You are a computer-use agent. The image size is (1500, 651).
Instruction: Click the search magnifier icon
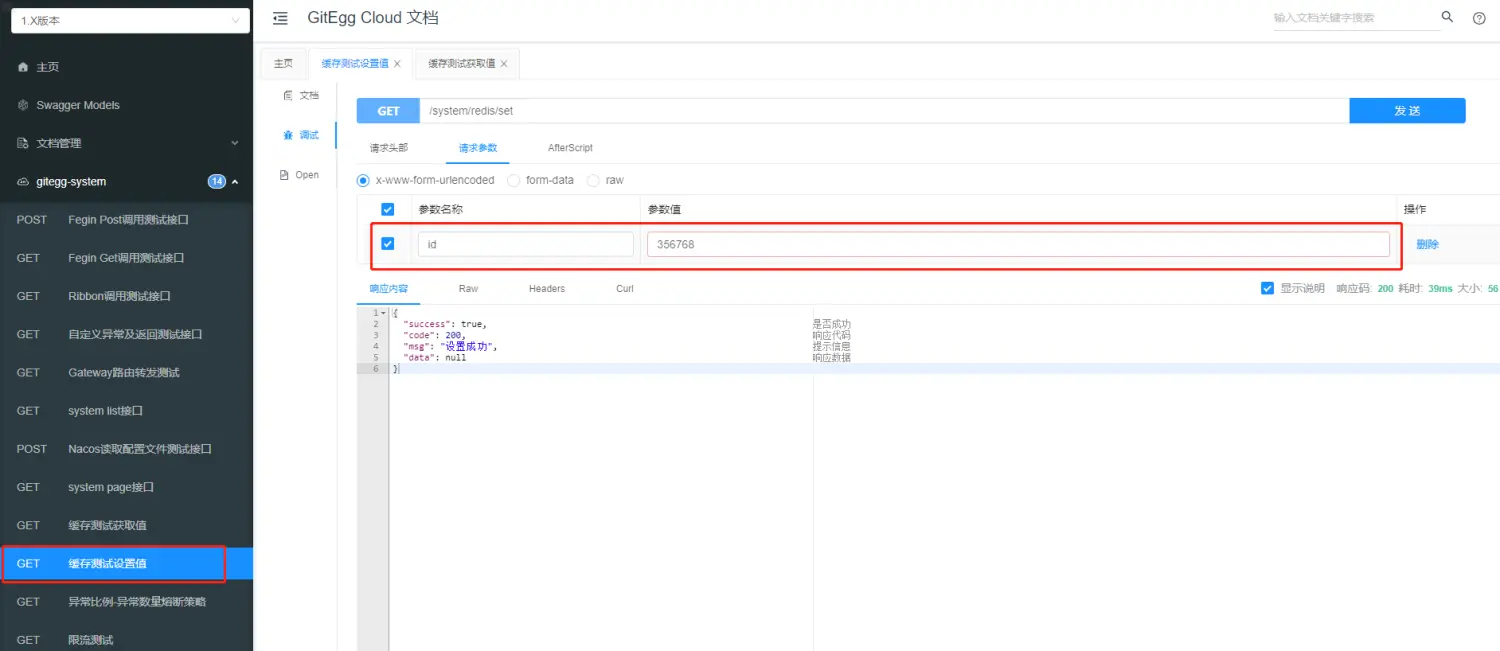point(1447,17)
